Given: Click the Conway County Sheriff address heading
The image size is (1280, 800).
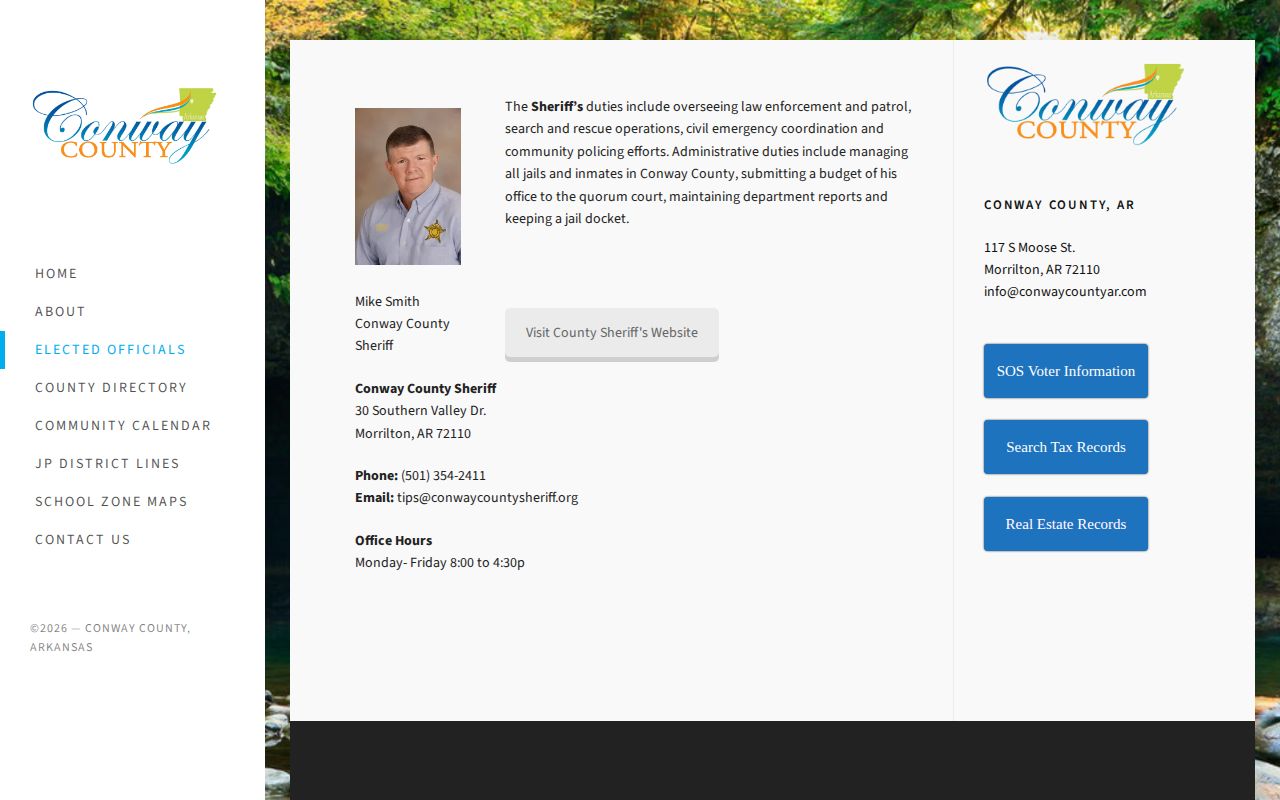Looking at the screenshot, I should 426,388.
